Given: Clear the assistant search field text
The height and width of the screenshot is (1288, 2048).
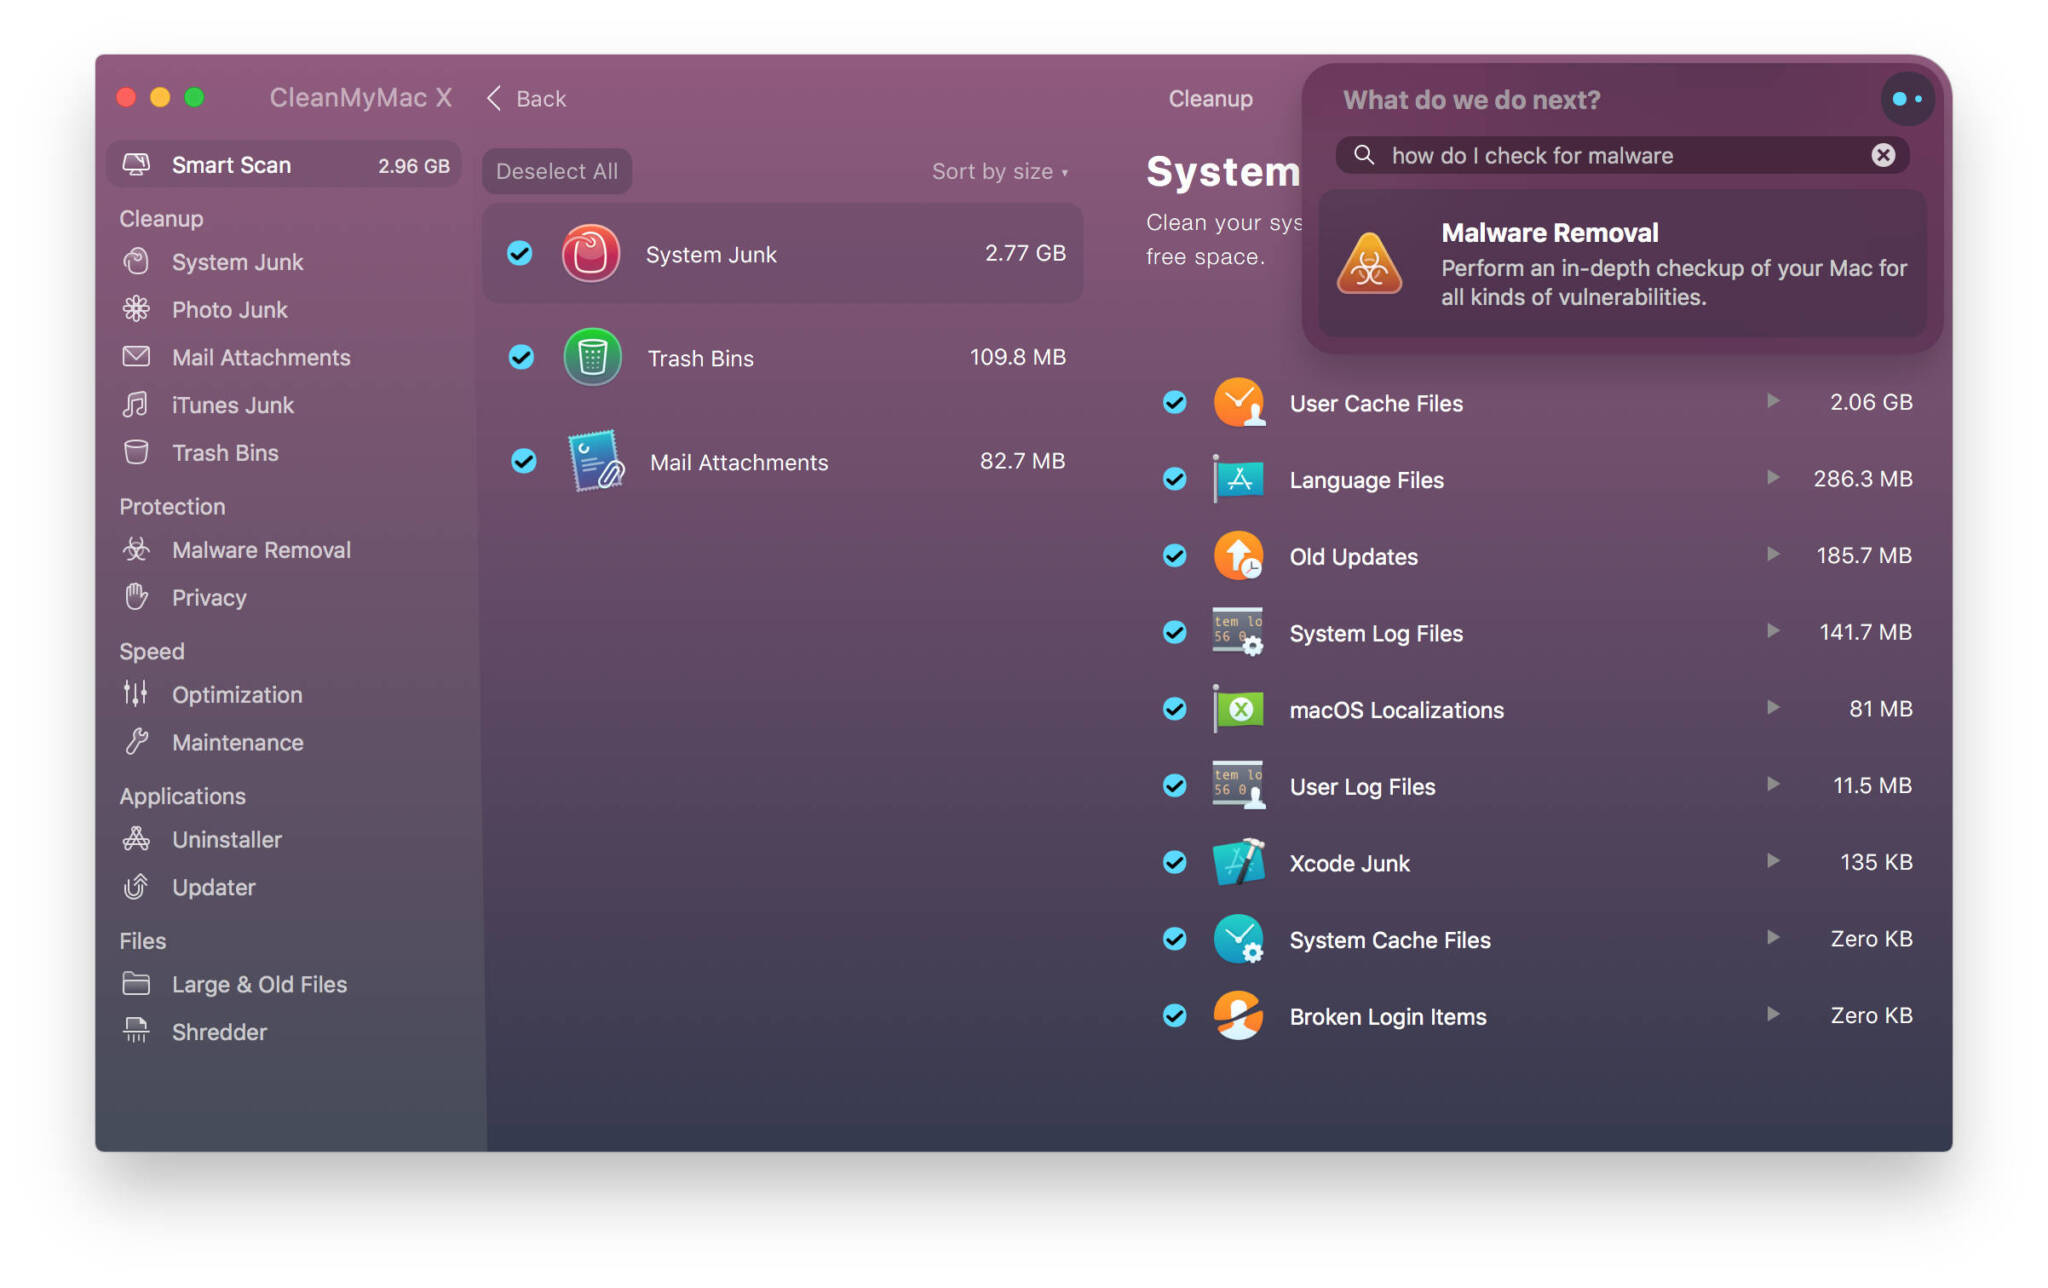Looking at the screenshot, I should pos(1883,155).
